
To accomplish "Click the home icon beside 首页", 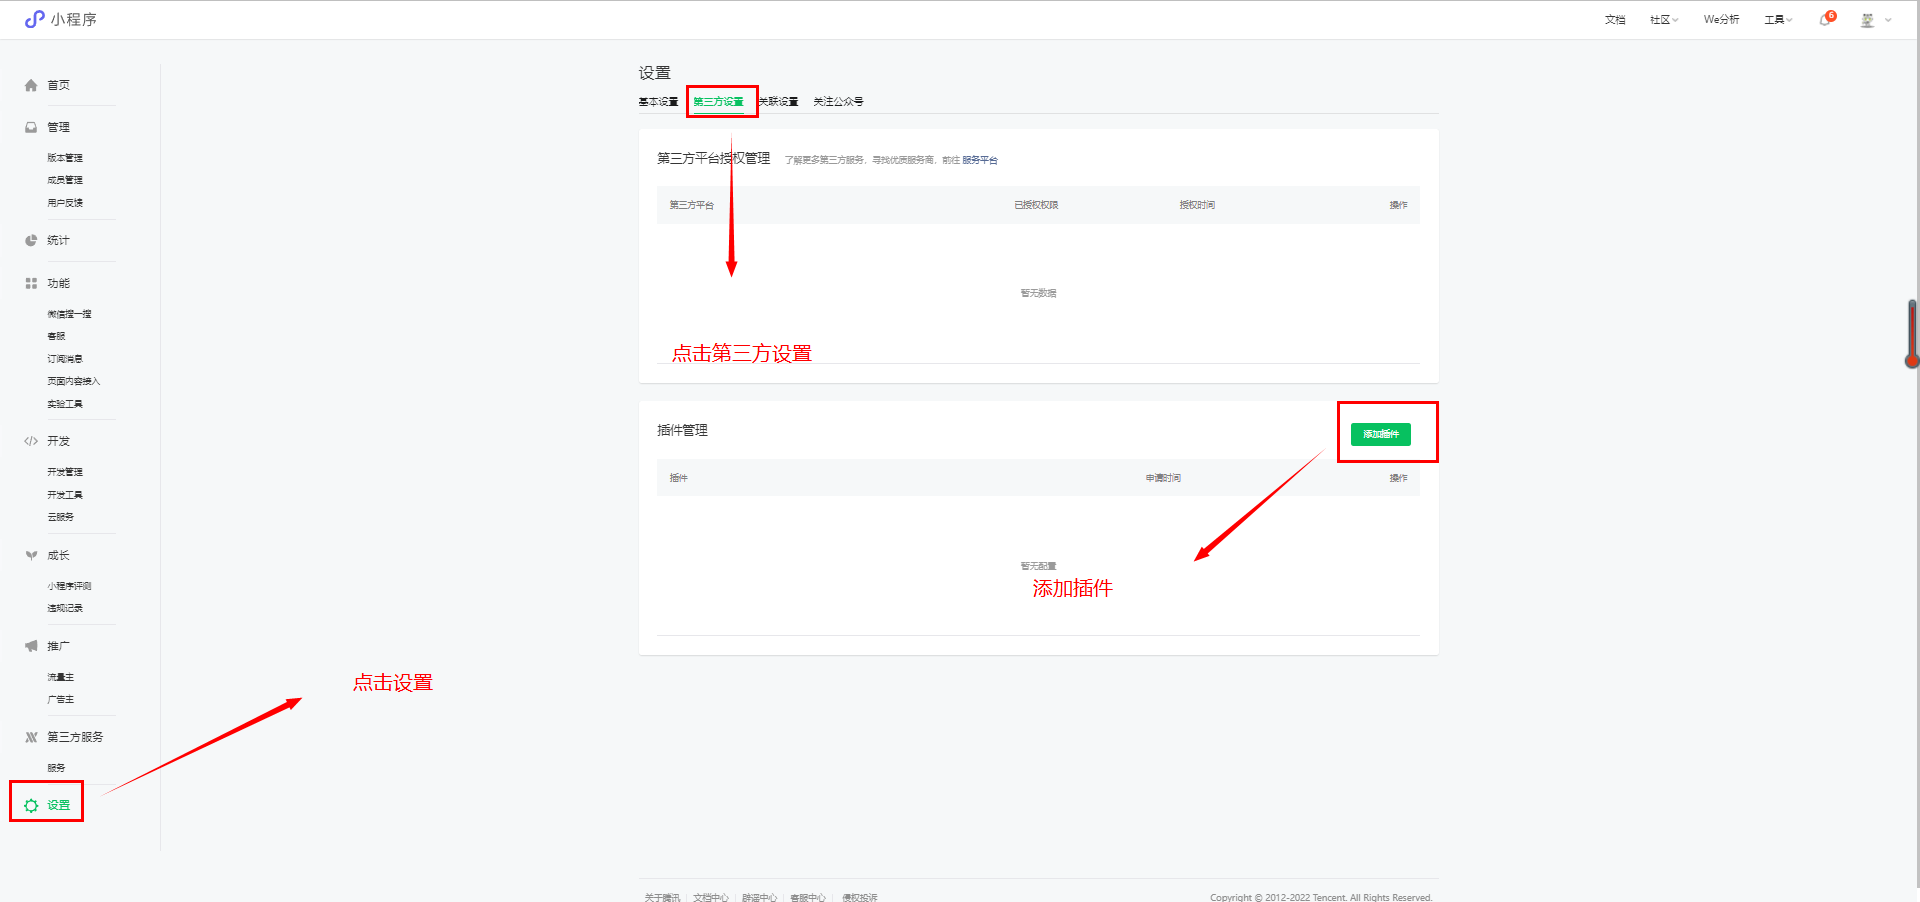I will point(31,85).
